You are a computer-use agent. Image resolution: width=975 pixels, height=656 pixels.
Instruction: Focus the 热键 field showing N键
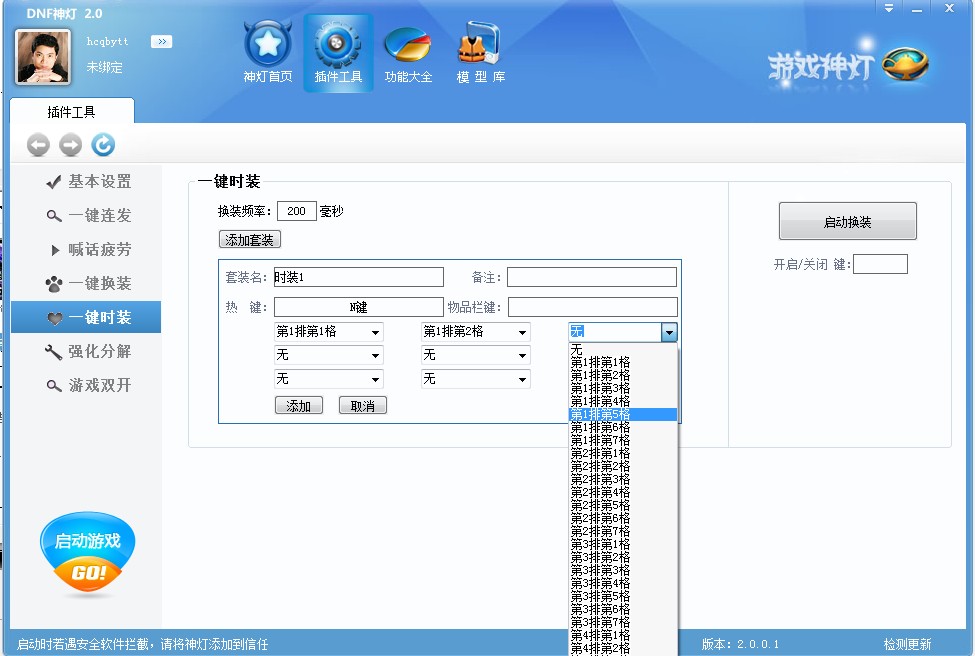tap(359, 307)
